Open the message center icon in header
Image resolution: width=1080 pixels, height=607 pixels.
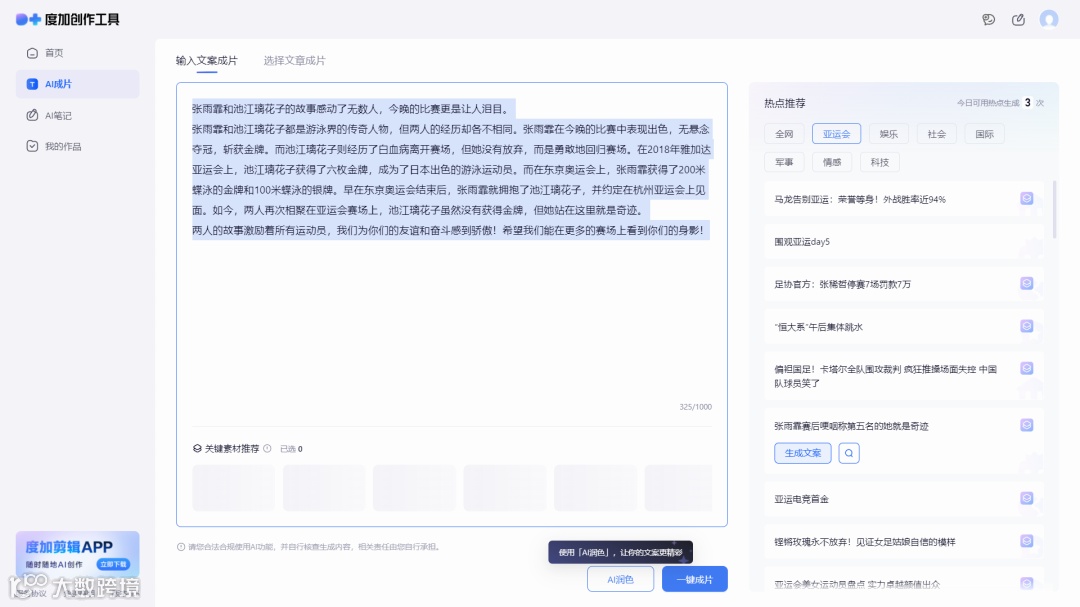point(988,19)
